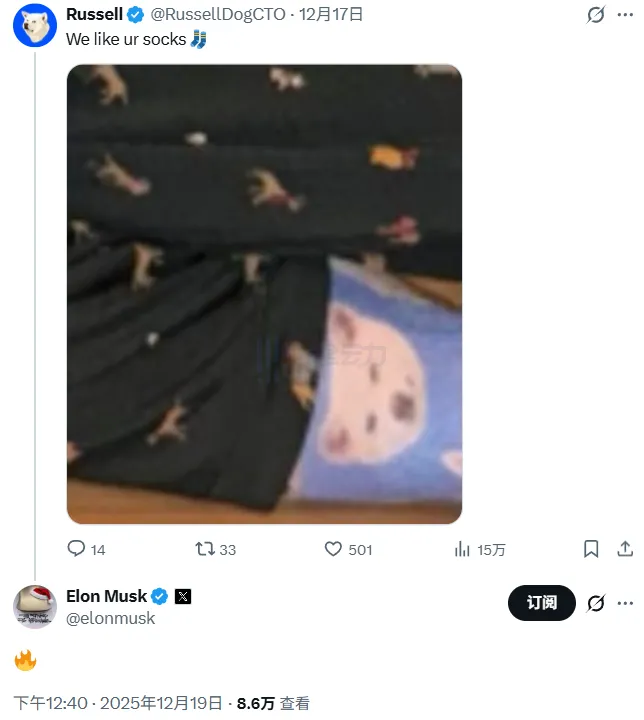Like the socks tweet with heart icon
This screenshot has width=644, height=720.
point(334,549)
